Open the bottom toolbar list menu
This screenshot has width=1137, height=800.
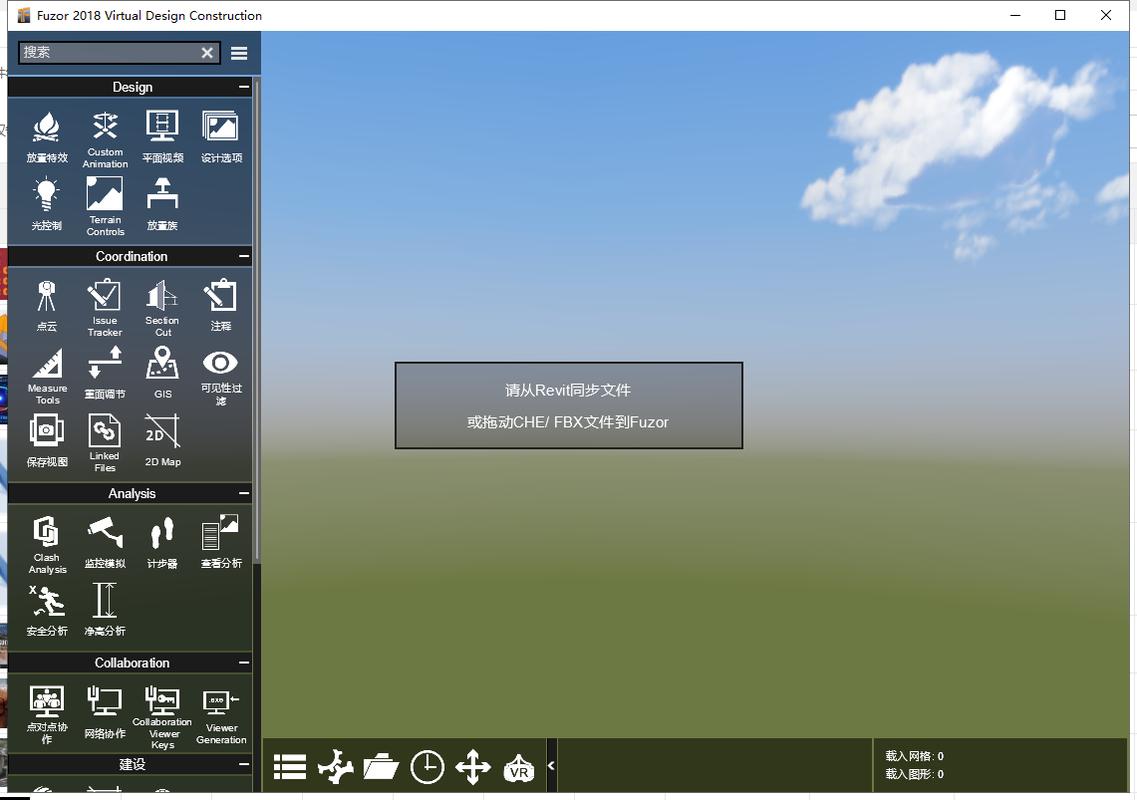(290, 767)
